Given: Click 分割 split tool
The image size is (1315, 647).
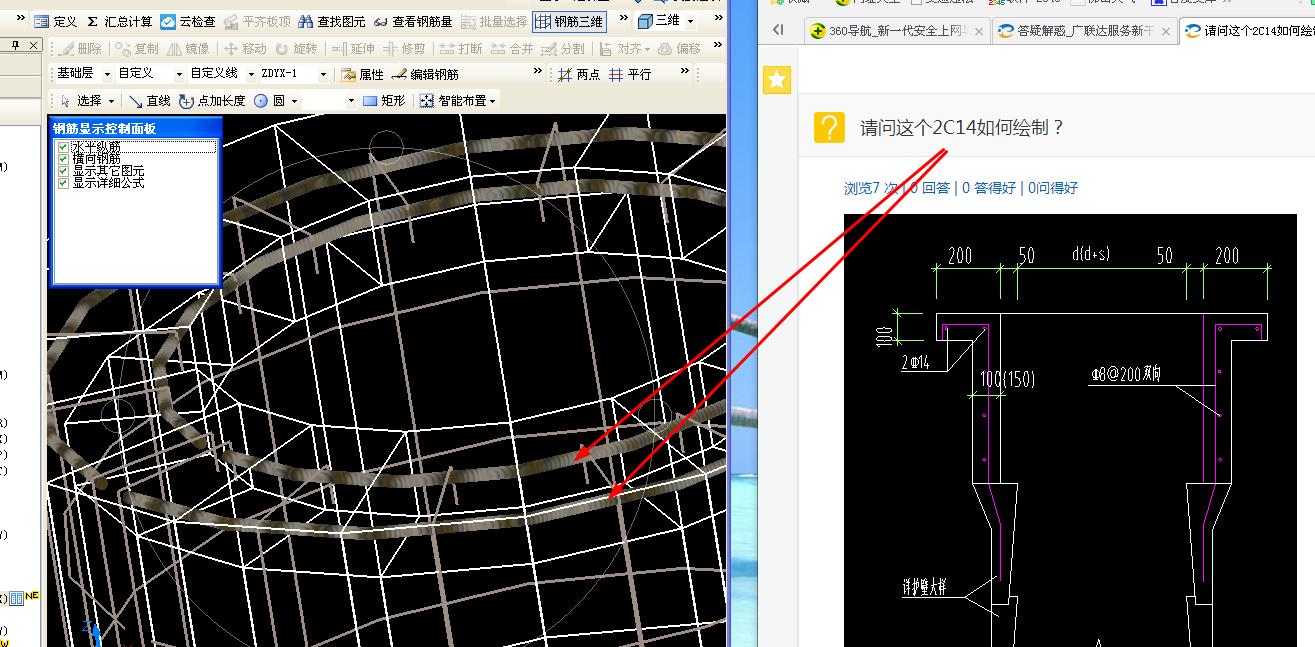Looking at the screenshot, I should (563, 48).
